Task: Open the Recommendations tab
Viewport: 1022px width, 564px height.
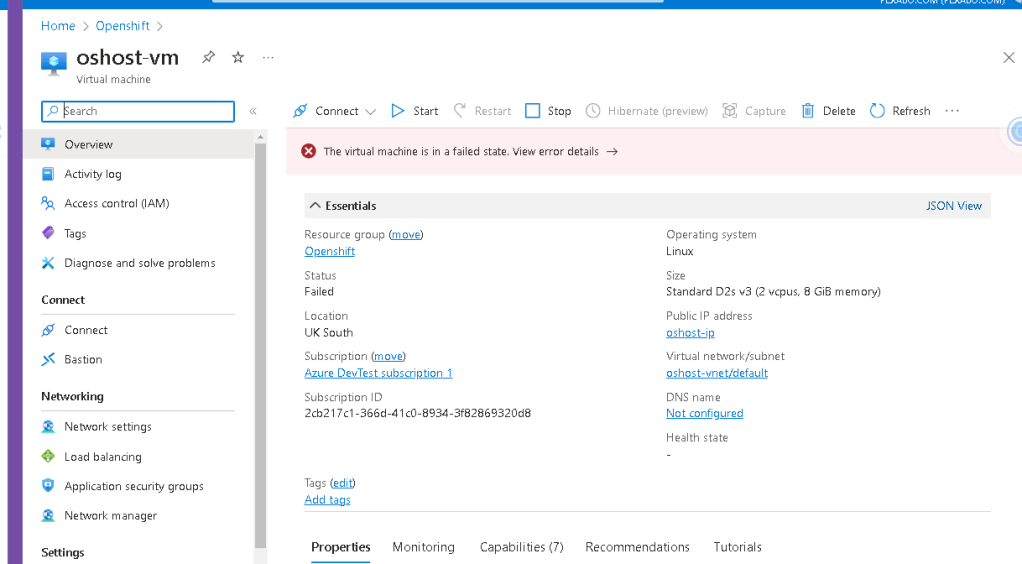Action: click(x=637, y=547)
